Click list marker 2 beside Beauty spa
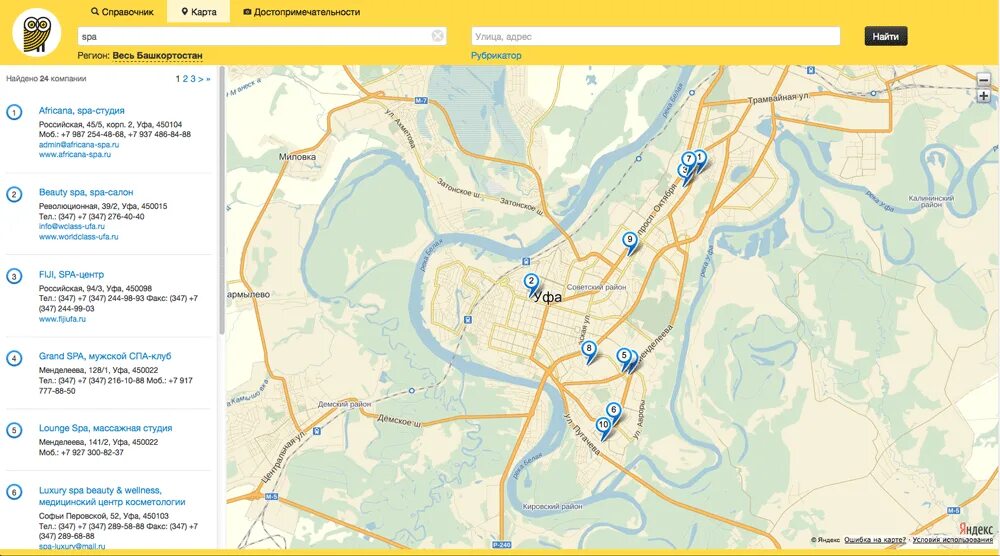The width and height of the screenshot is (1000, 556). point(14,194)
